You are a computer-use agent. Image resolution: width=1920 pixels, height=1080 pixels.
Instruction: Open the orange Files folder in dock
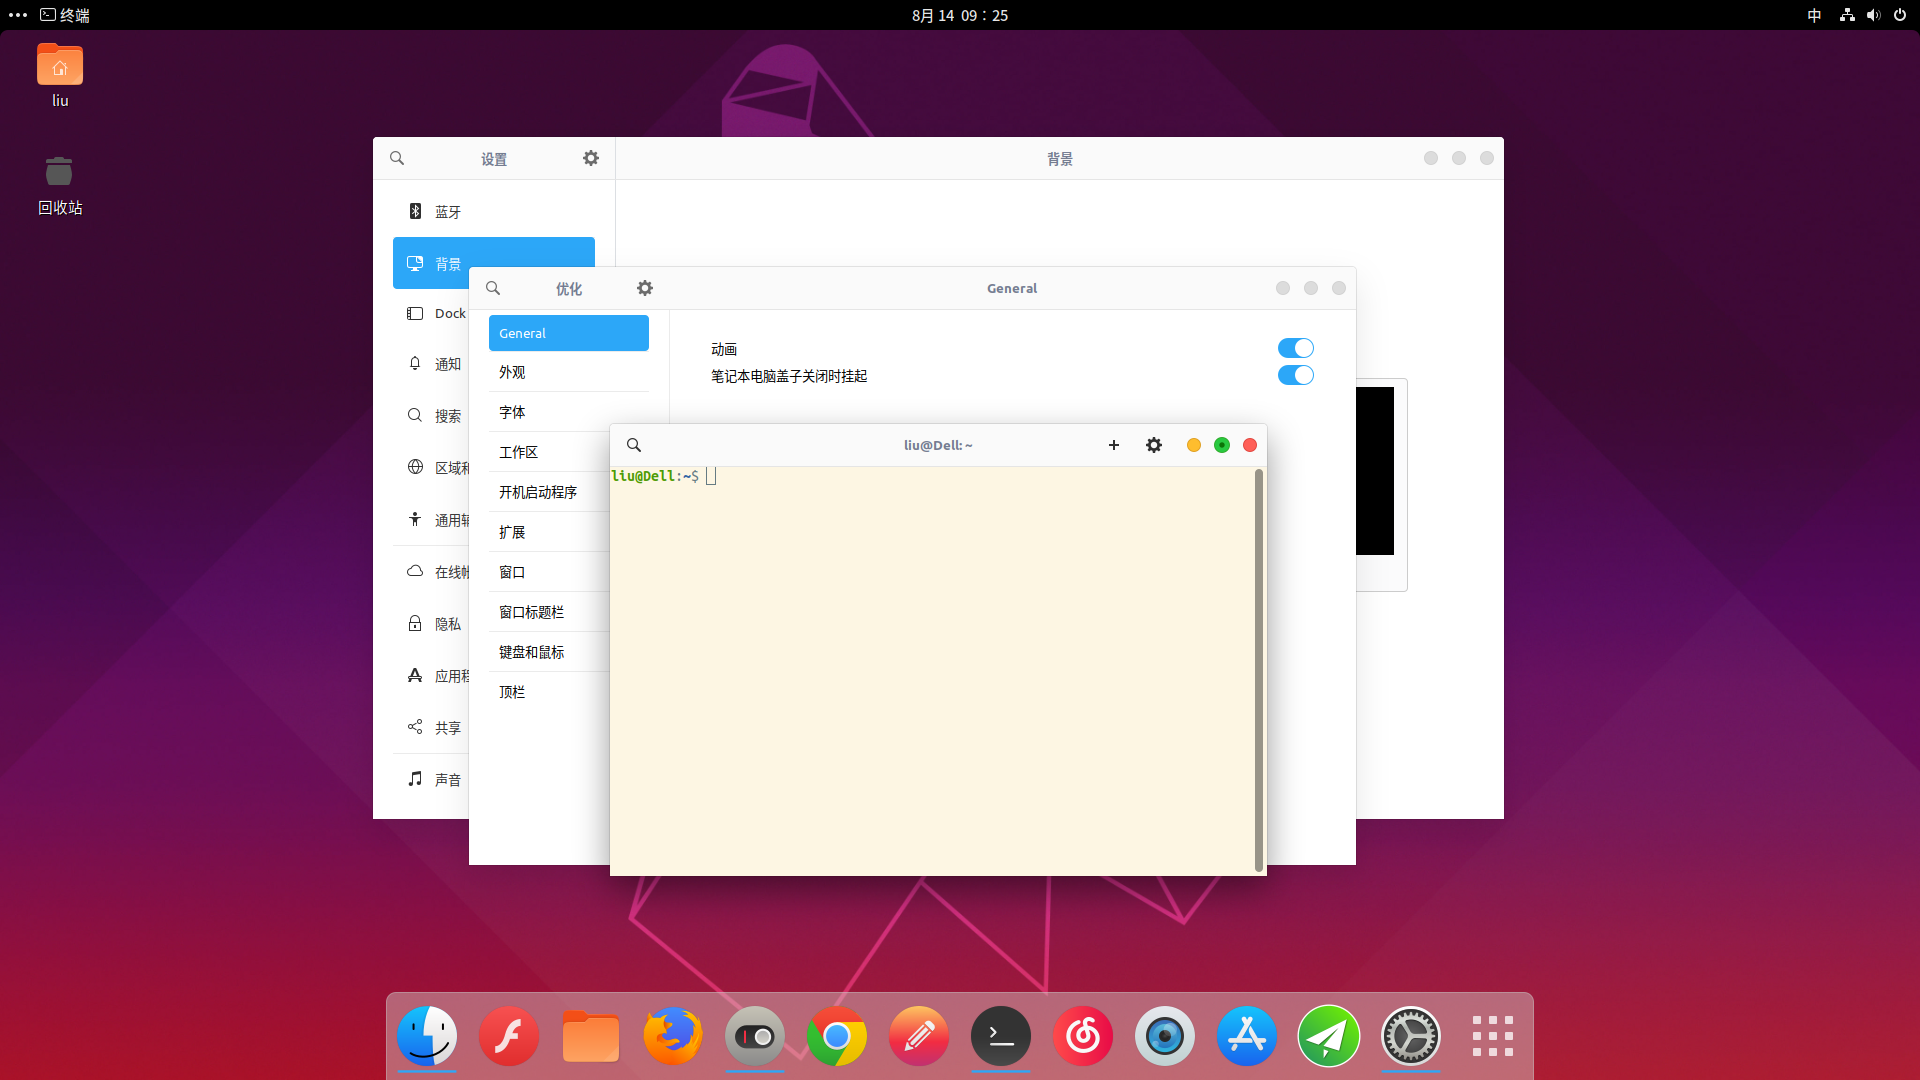[x=591, y=1036]
